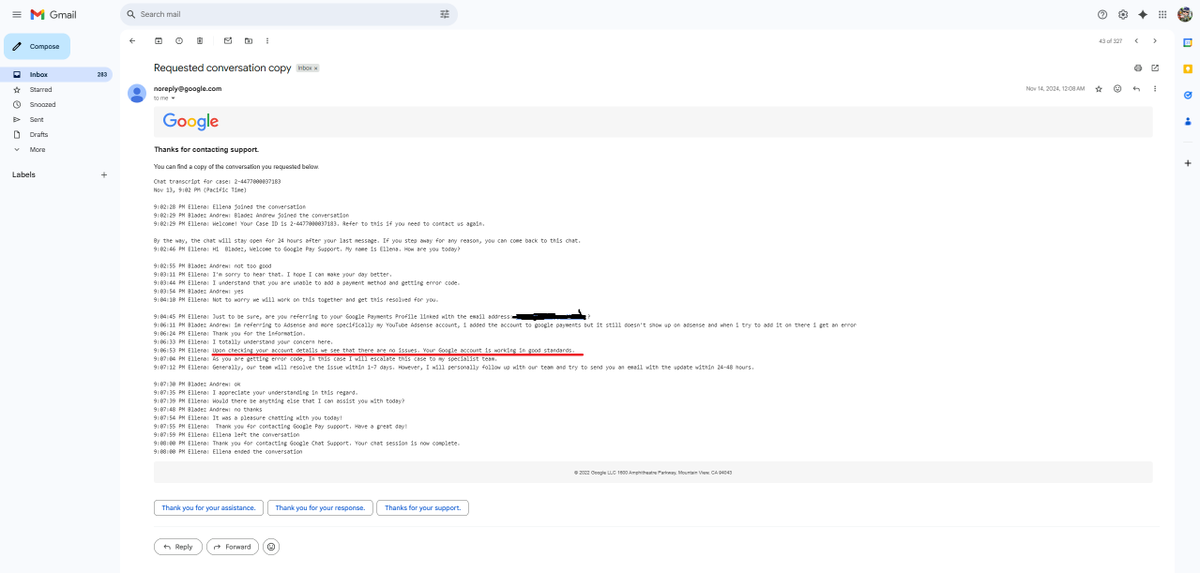Open the main menu hamburger icon
This screenshot has height=573, width=1200.
pos(16,15)
